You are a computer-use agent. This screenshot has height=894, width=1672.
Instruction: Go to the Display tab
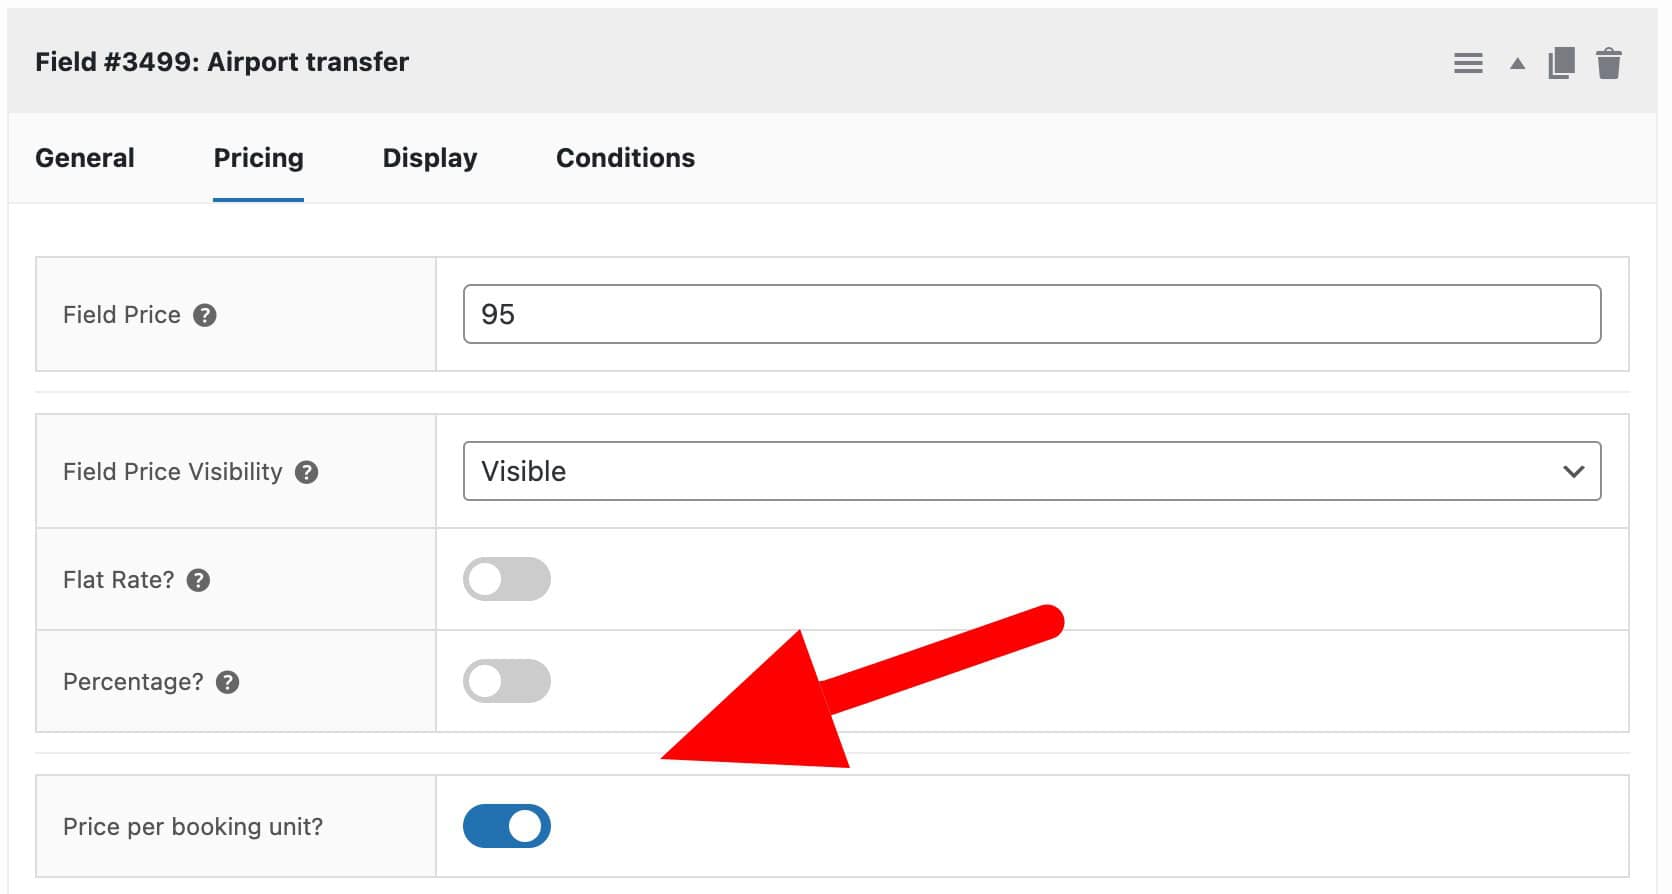coord(429,157)
